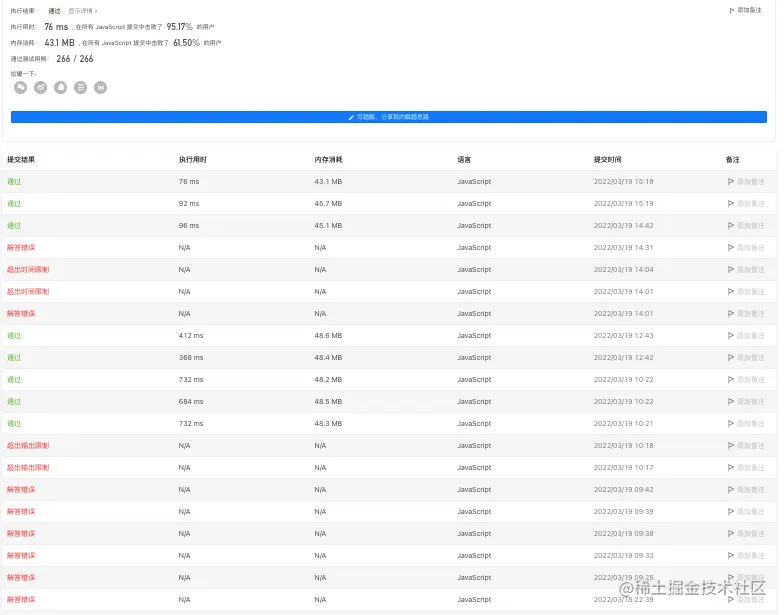Click the 266 / 266 test cases value
784x615 pixels.
(75, 58)
